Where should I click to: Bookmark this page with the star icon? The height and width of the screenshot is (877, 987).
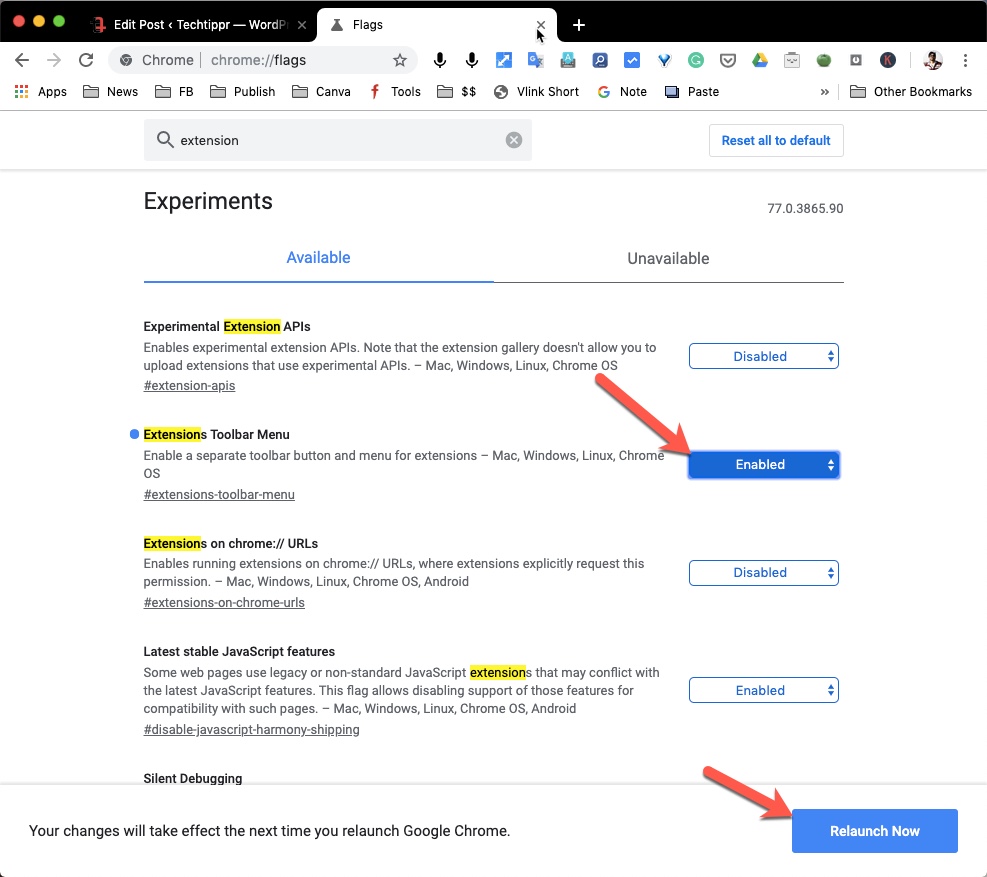(400, 60)
